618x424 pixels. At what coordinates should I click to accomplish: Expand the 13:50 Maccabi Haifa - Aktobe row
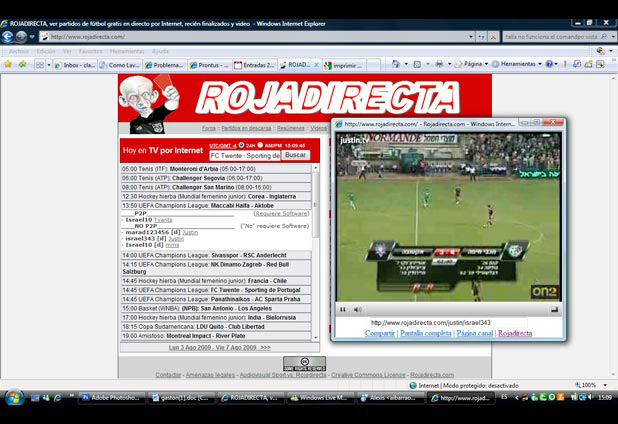coord(216,206)
